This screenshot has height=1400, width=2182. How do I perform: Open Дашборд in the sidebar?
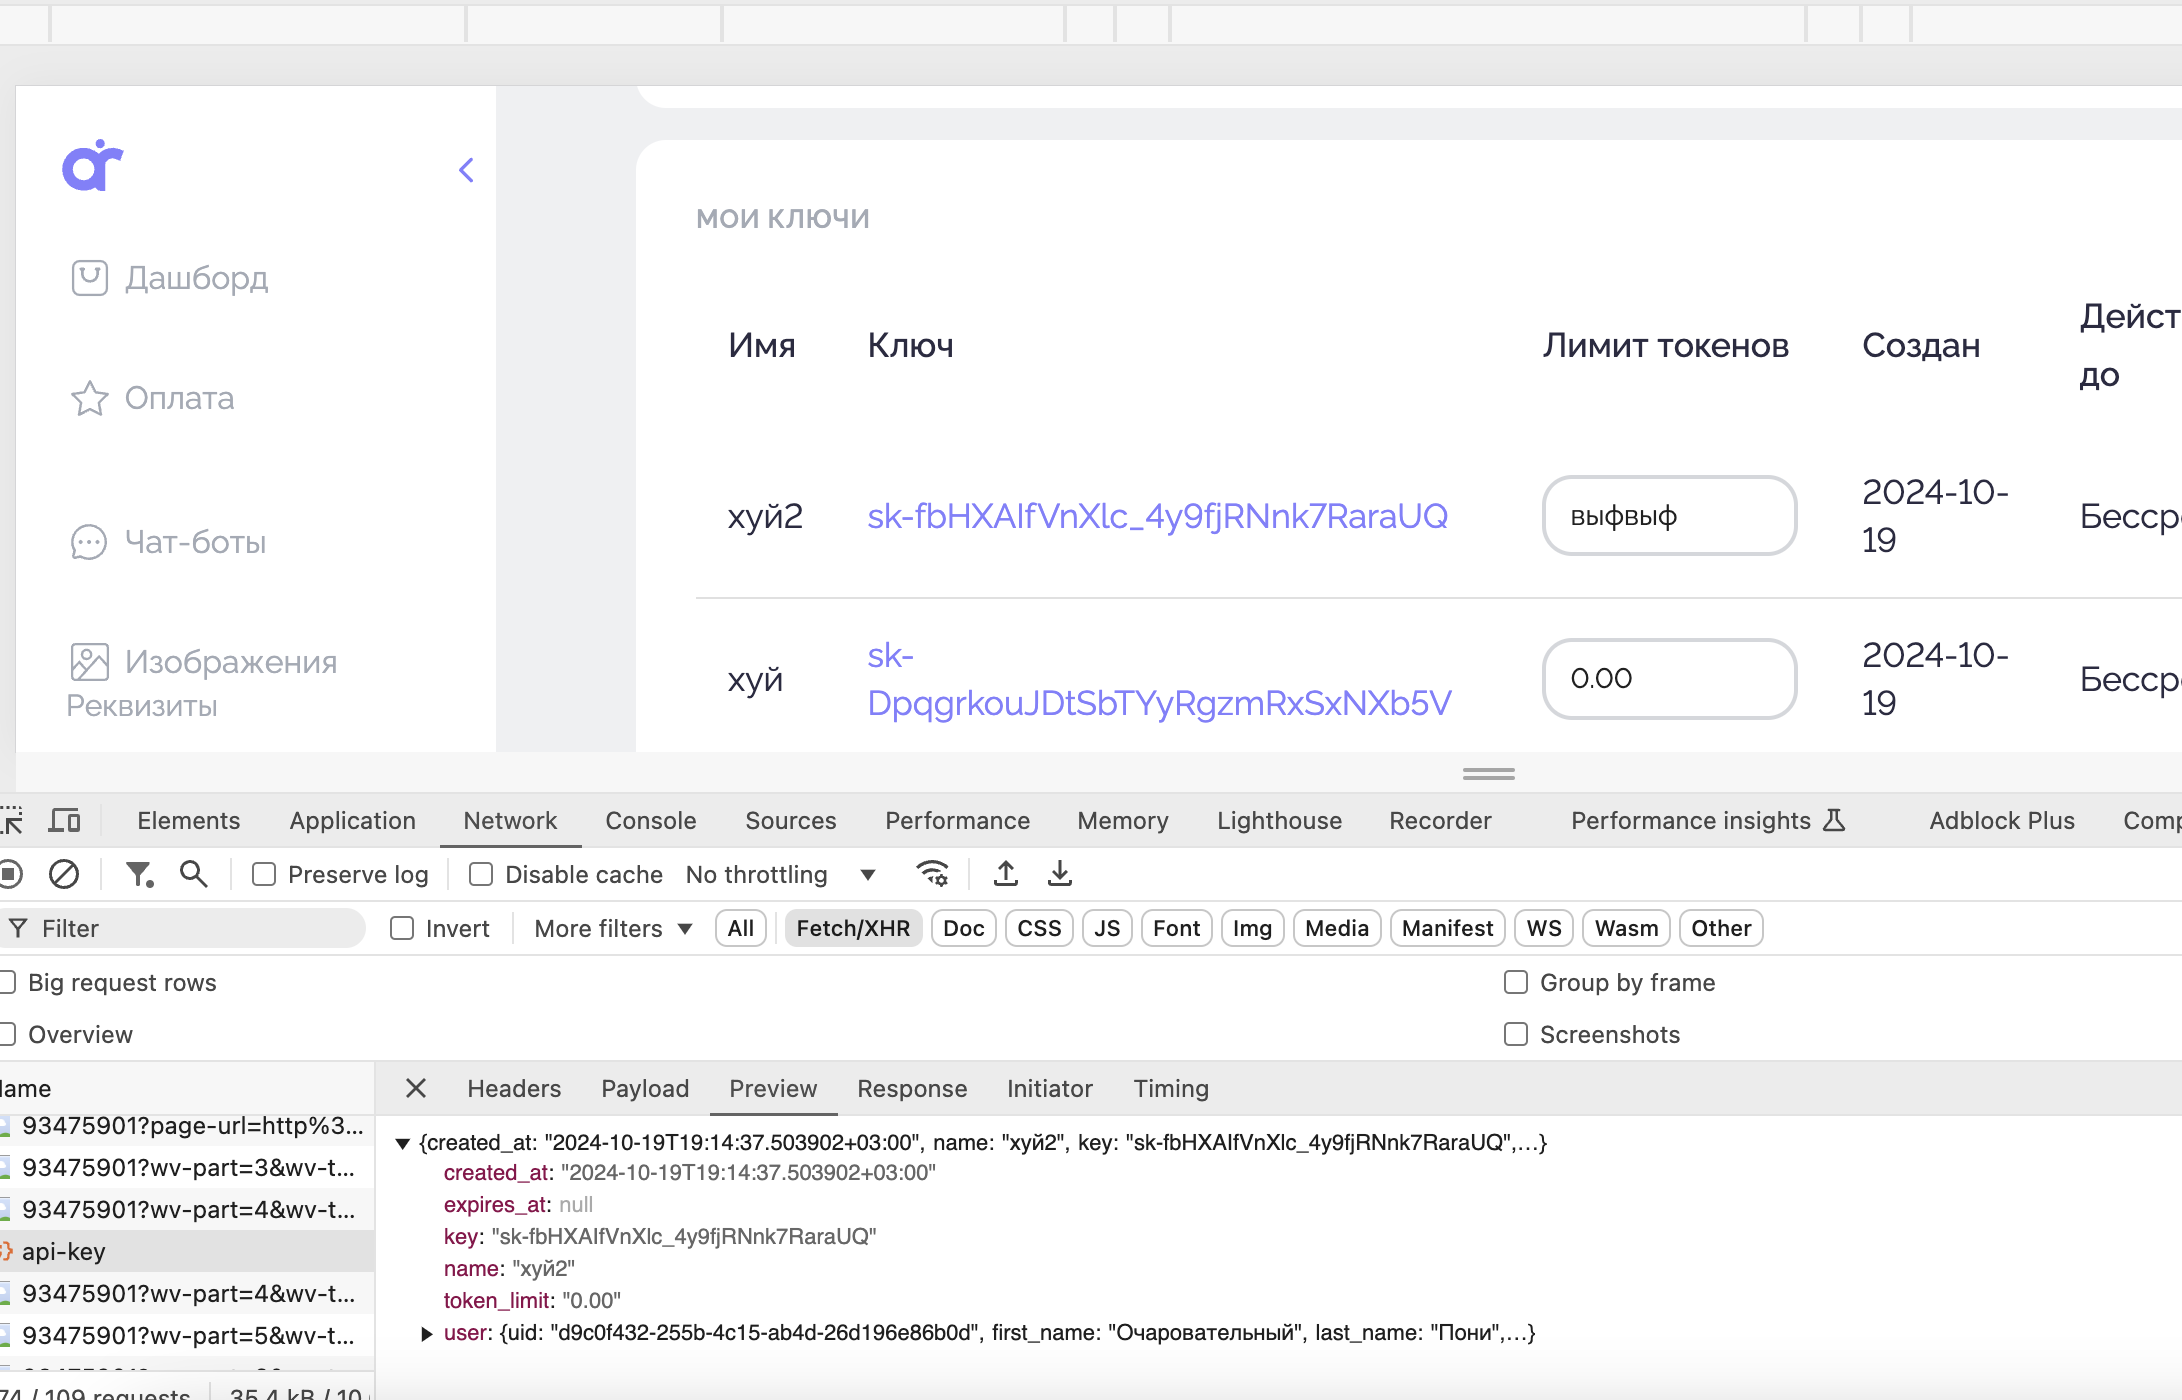[196, 278]
